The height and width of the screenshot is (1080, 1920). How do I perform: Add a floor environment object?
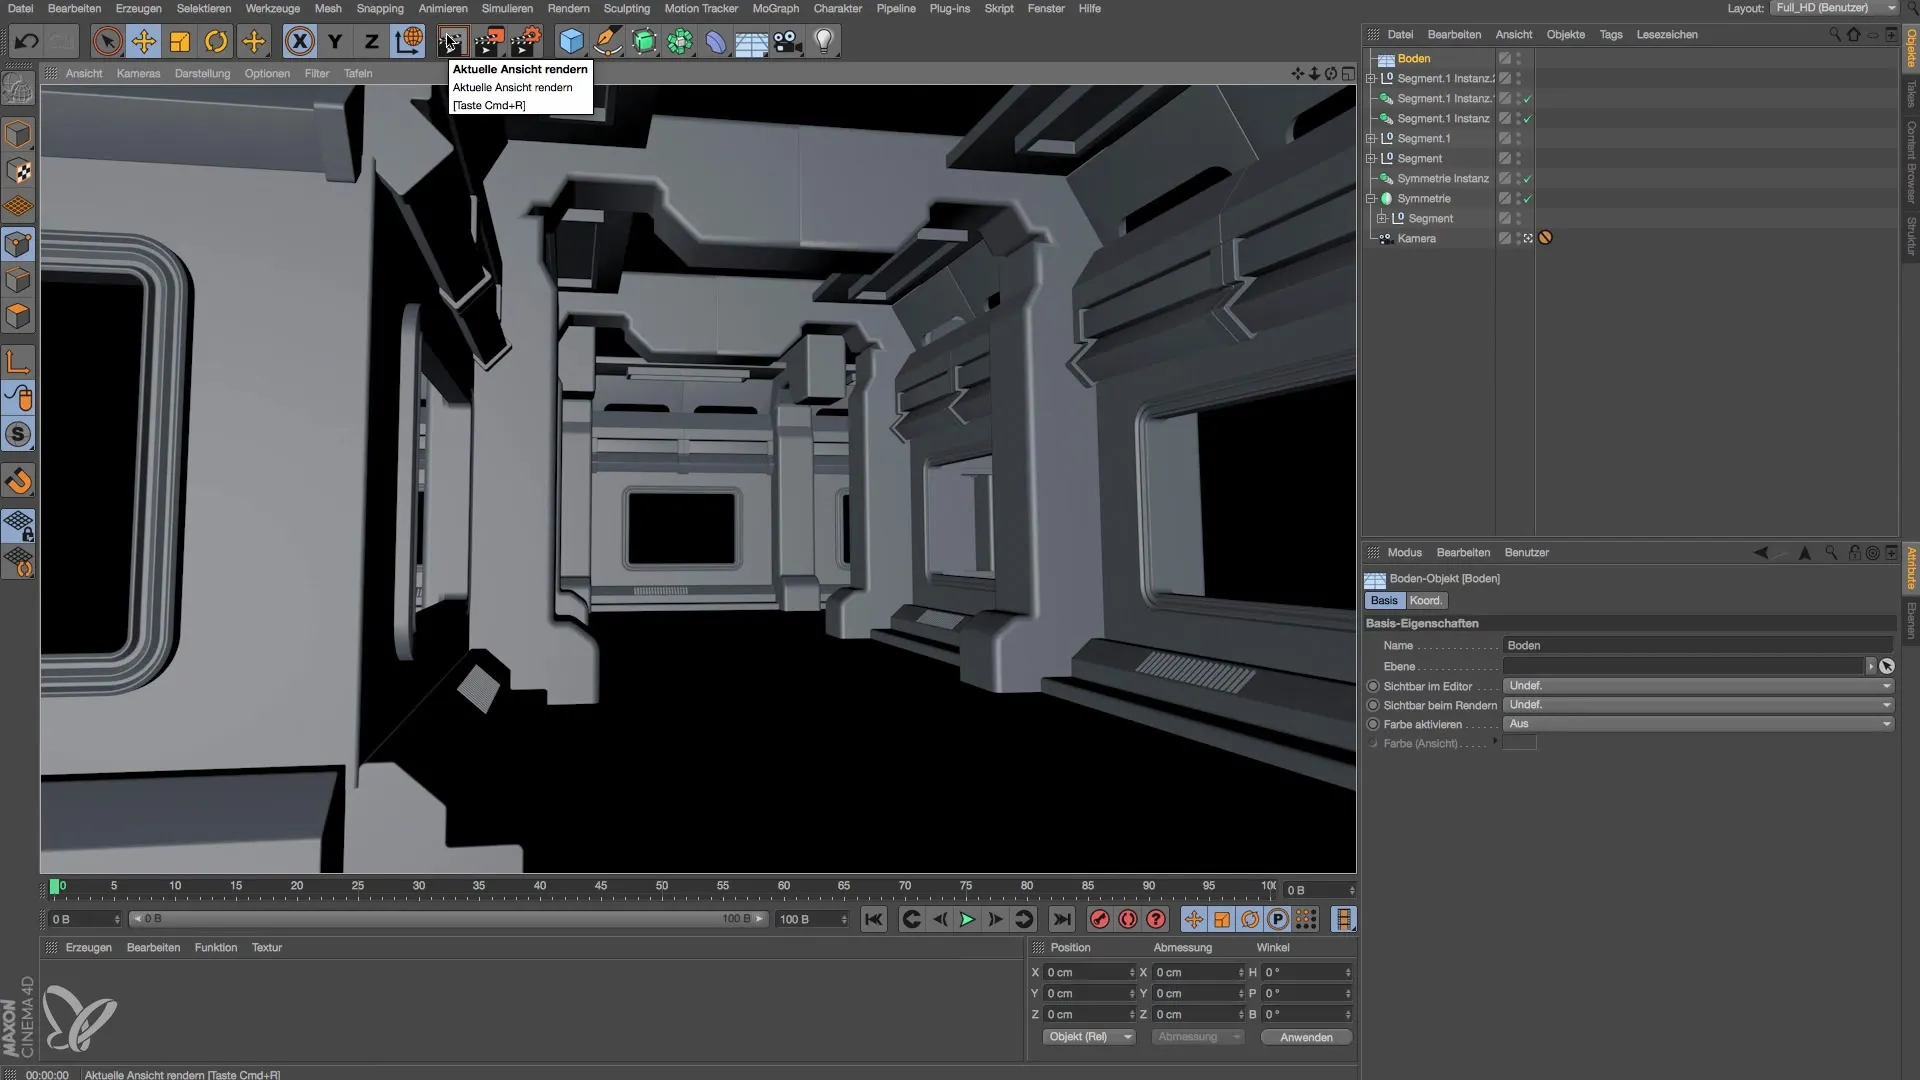[x=751, y=42]
